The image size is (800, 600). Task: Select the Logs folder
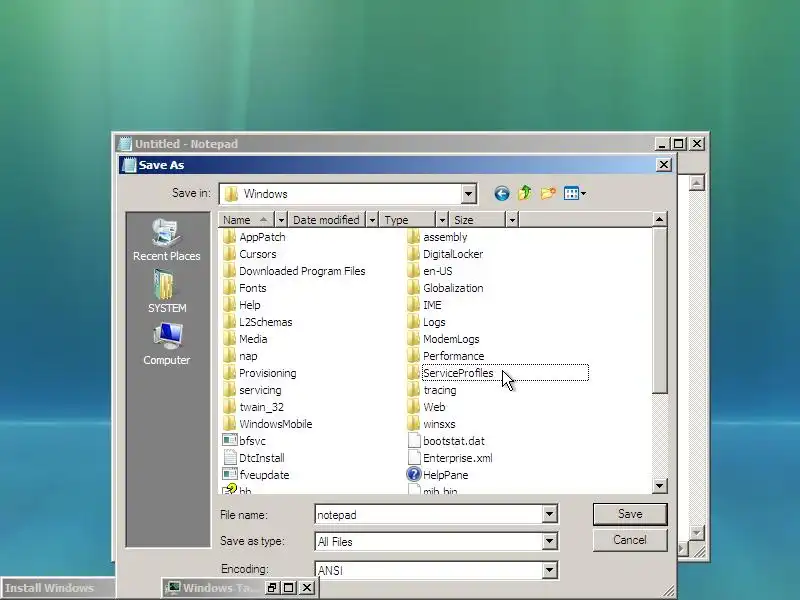pos(427,322)
